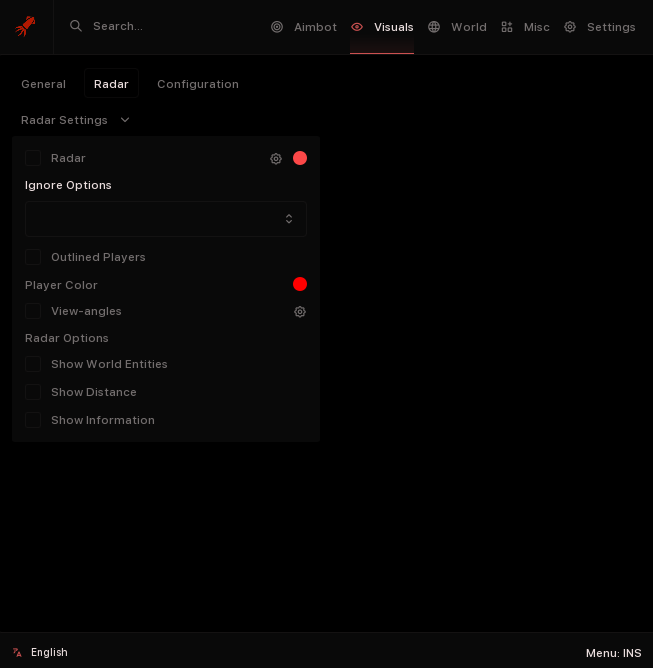Open the Settings tab

[600, 27]
